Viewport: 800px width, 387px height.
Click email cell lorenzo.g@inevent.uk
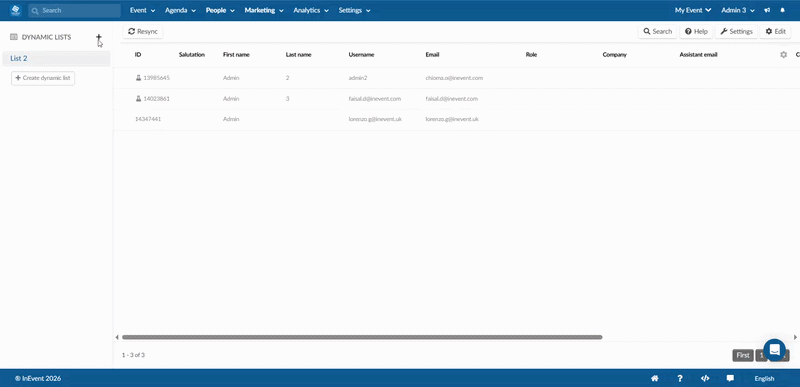pos(452,119)
